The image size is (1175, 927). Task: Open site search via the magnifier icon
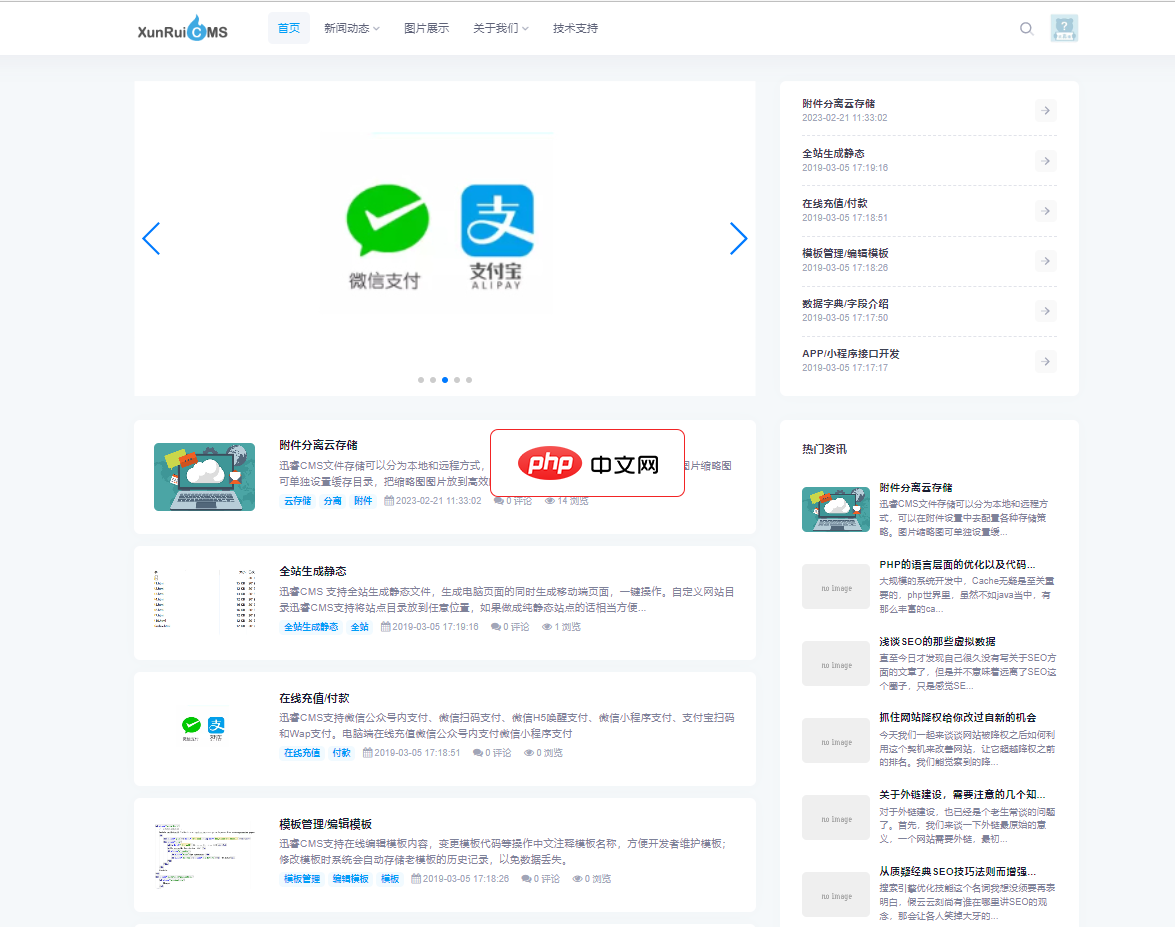(1026, 28)
